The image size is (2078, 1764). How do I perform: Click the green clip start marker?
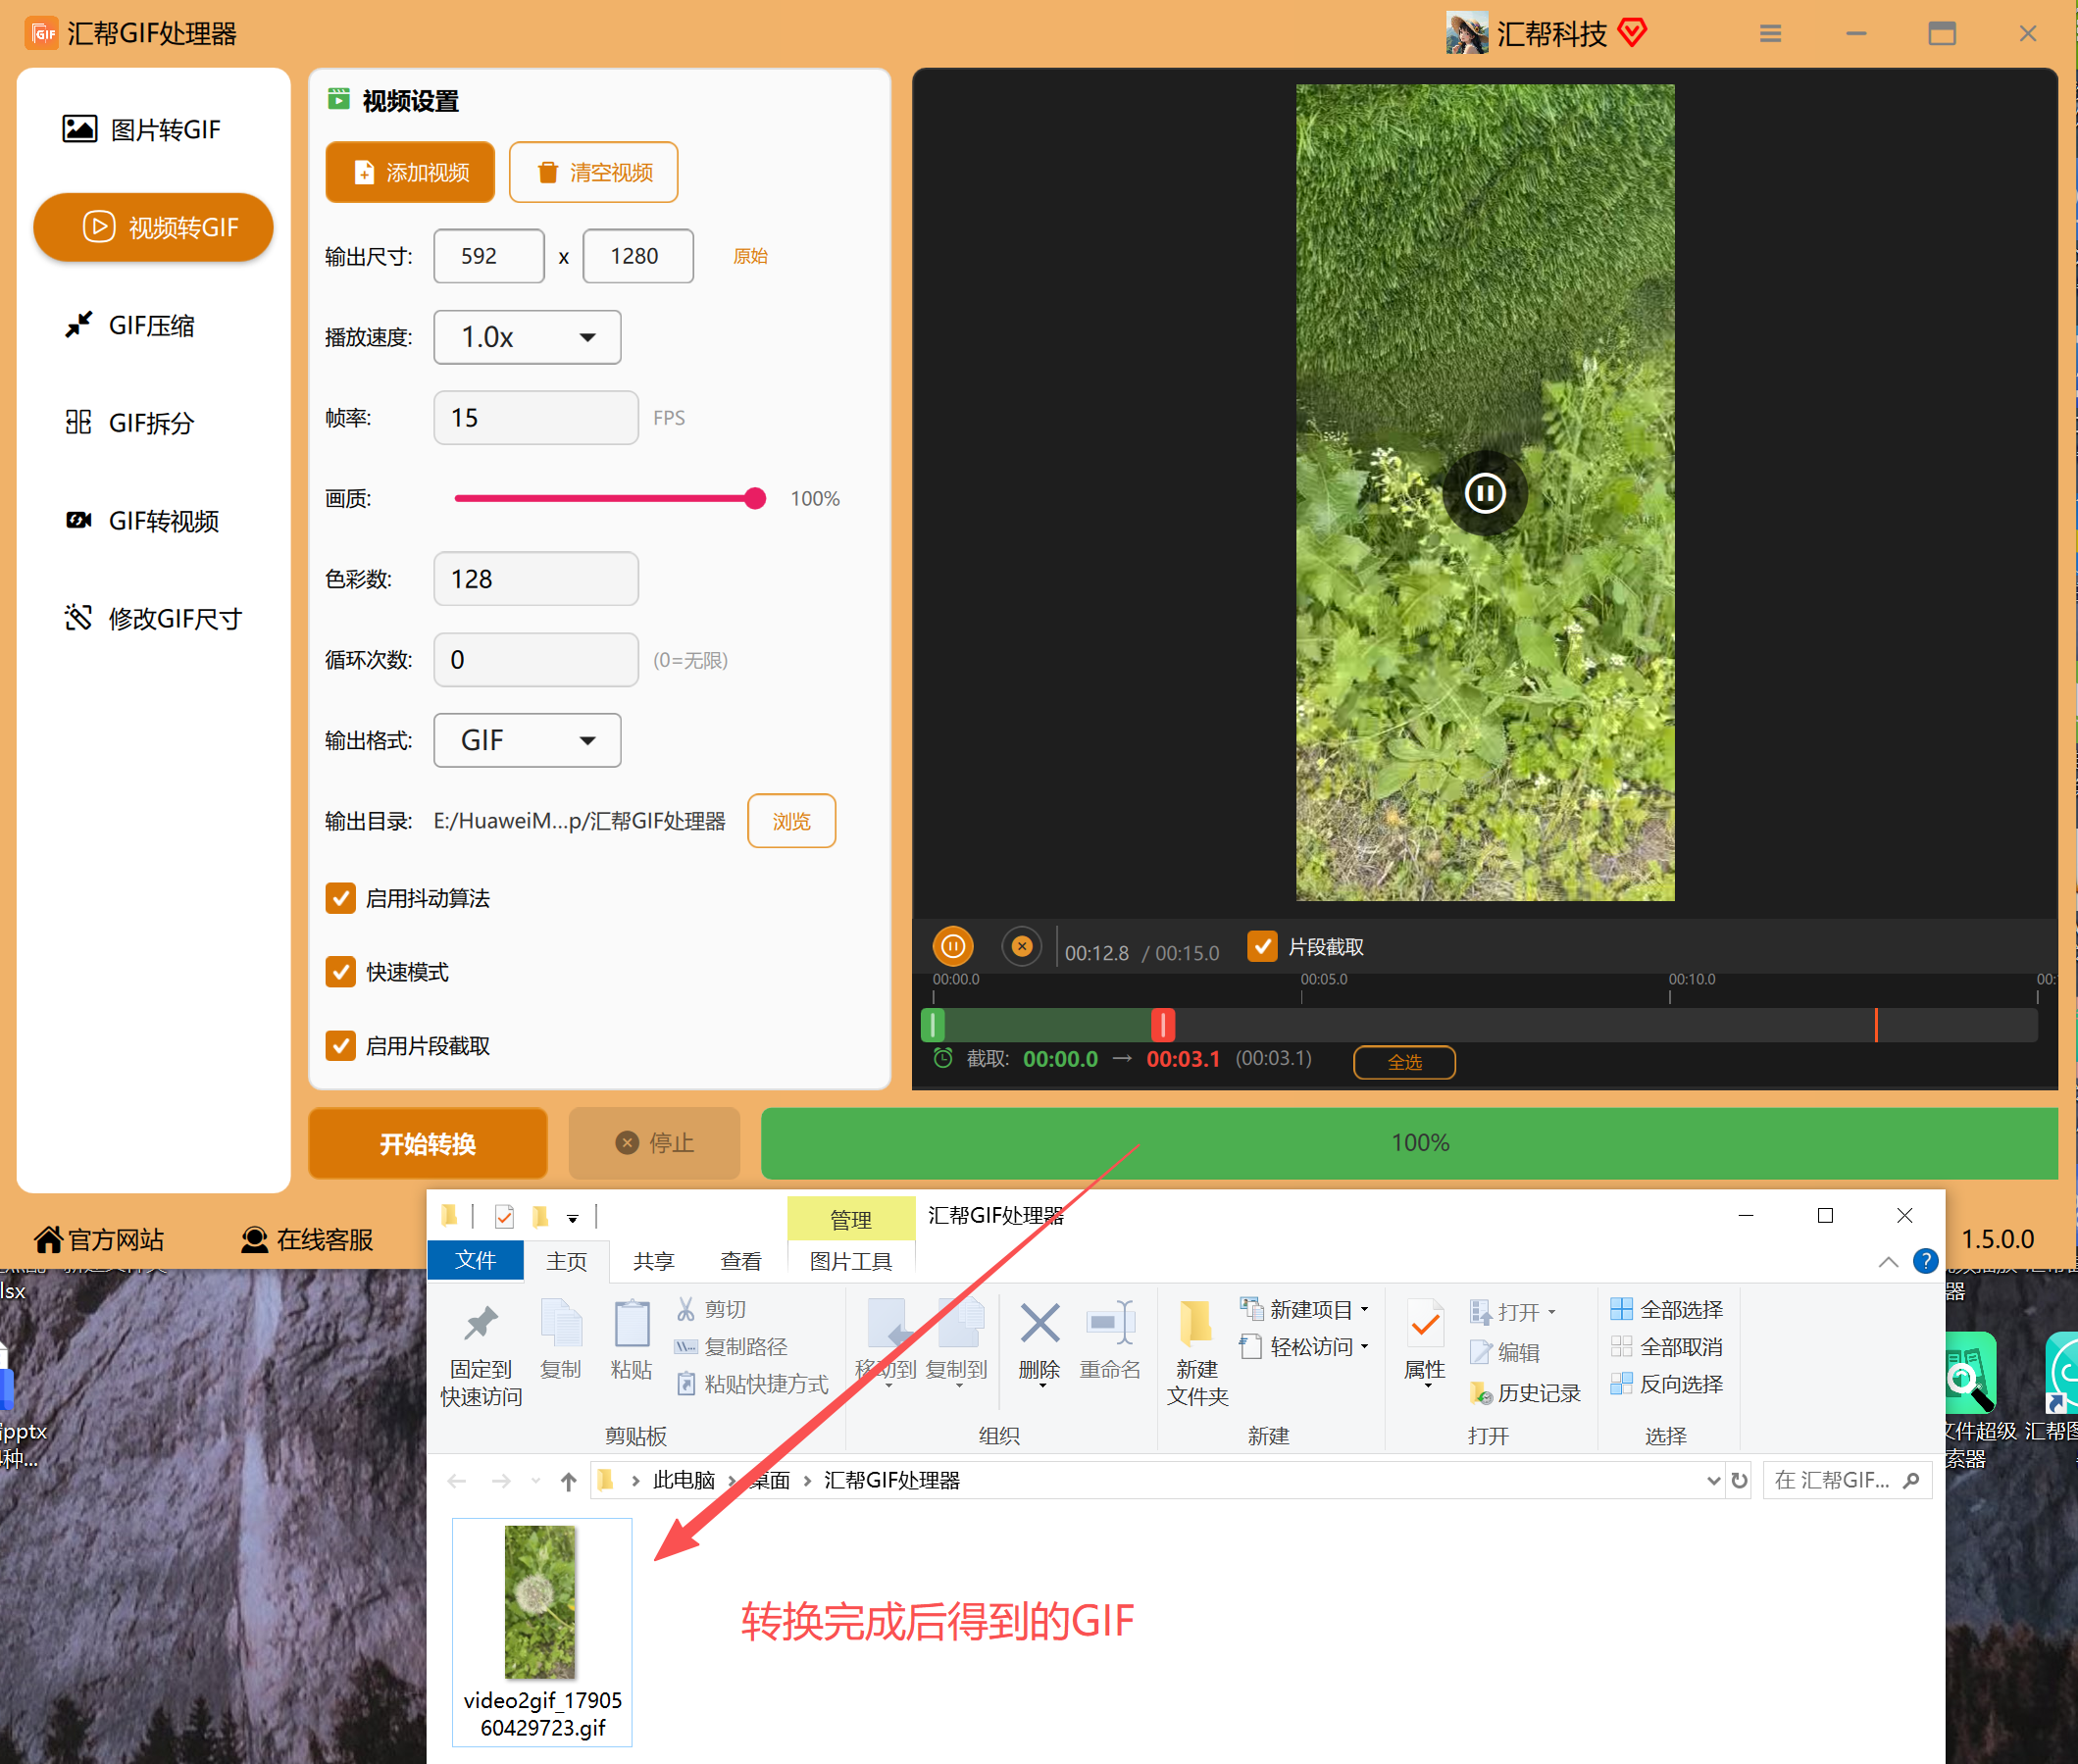coord(933,1024)
